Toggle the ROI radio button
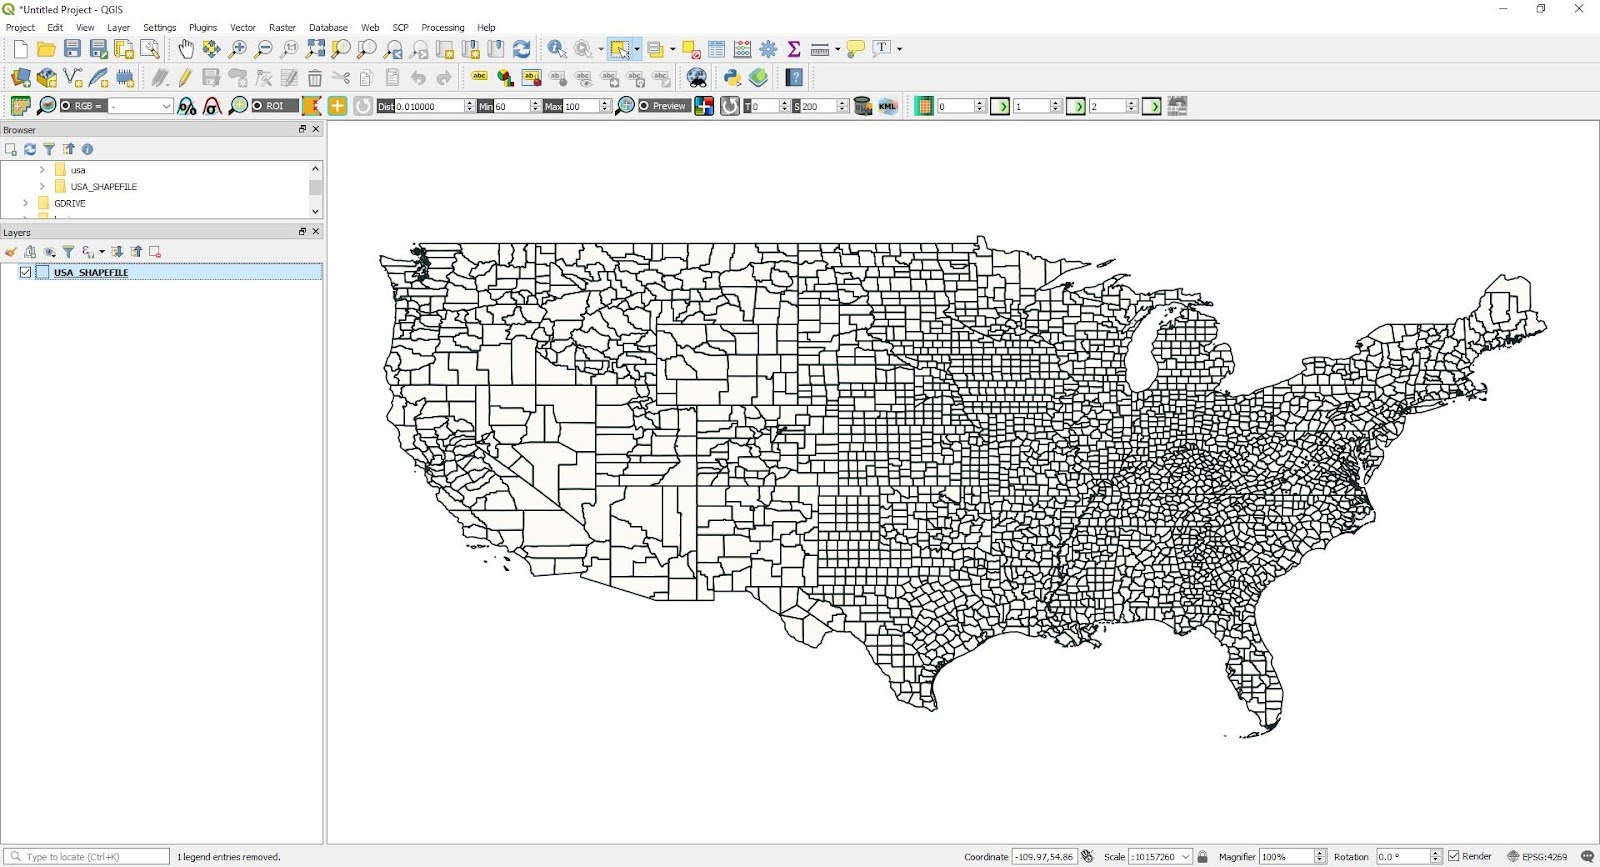Viewport: 1600px width, 867px height. (x=257, y=106)
